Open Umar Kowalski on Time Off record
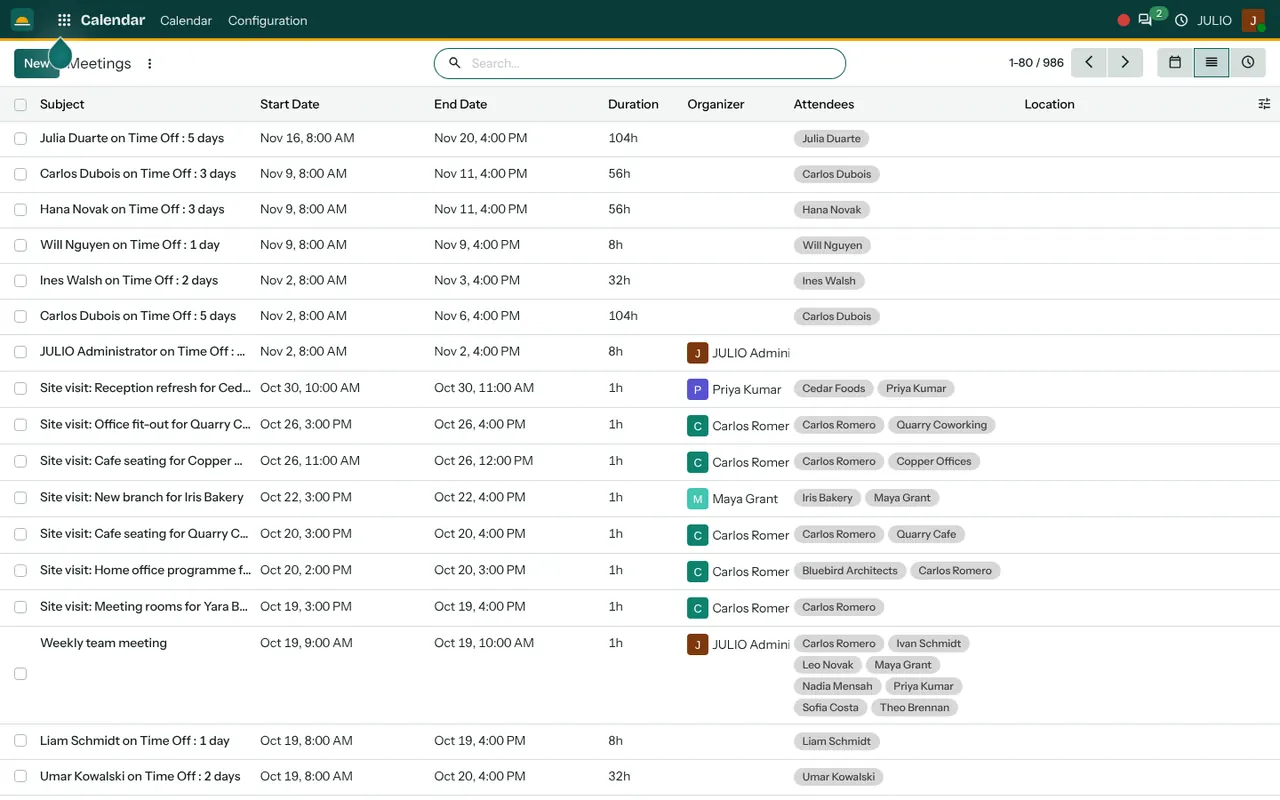The height and width of the screenshot is (800, 1280). (x=140, y=776)
